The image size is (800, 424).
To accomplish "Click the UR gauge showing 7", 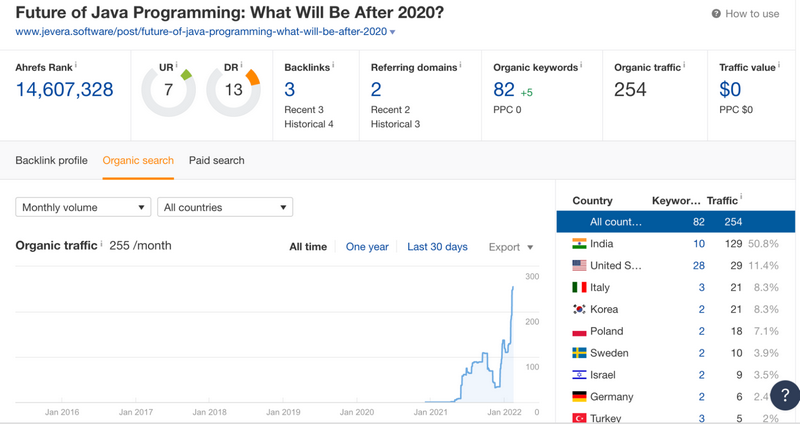I will tap(168, 90).
